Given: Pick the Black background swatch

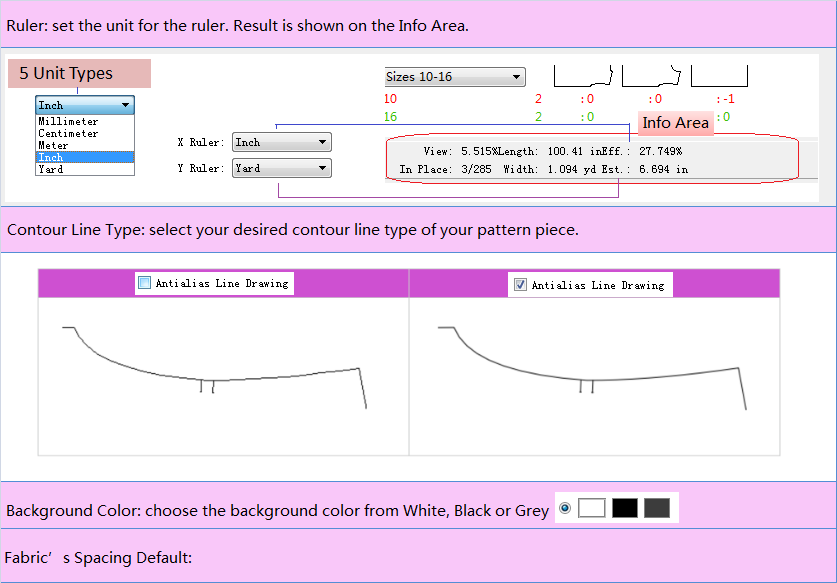Looking at the screenshot, I should point(625,508).
